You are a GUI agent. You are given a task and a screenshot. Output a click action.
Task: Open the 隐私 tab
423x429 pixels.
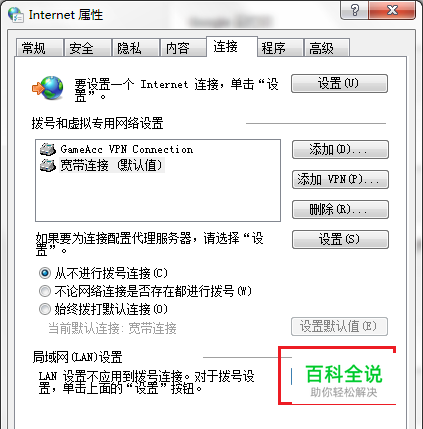pyautogui.click(x=136, y=48)
